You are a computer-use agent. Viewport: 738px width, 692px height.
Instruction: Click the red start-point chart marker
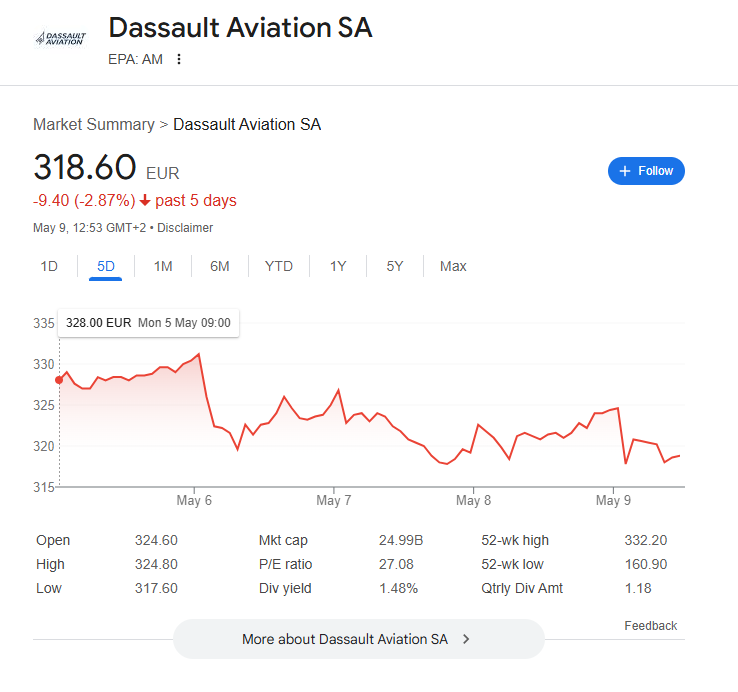click(x=59, y=380)
